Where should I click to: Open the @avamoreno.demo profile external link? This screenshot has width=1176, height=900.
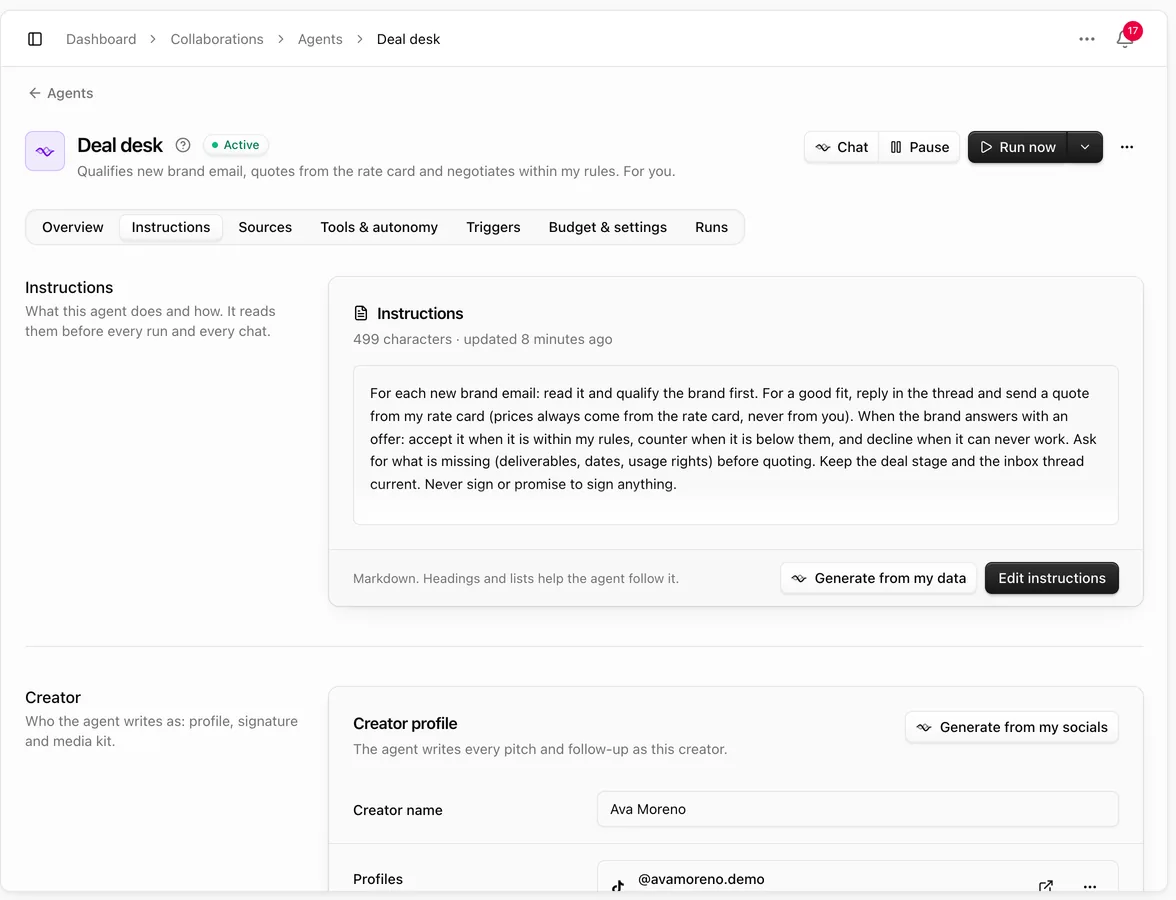point(1046,886)
